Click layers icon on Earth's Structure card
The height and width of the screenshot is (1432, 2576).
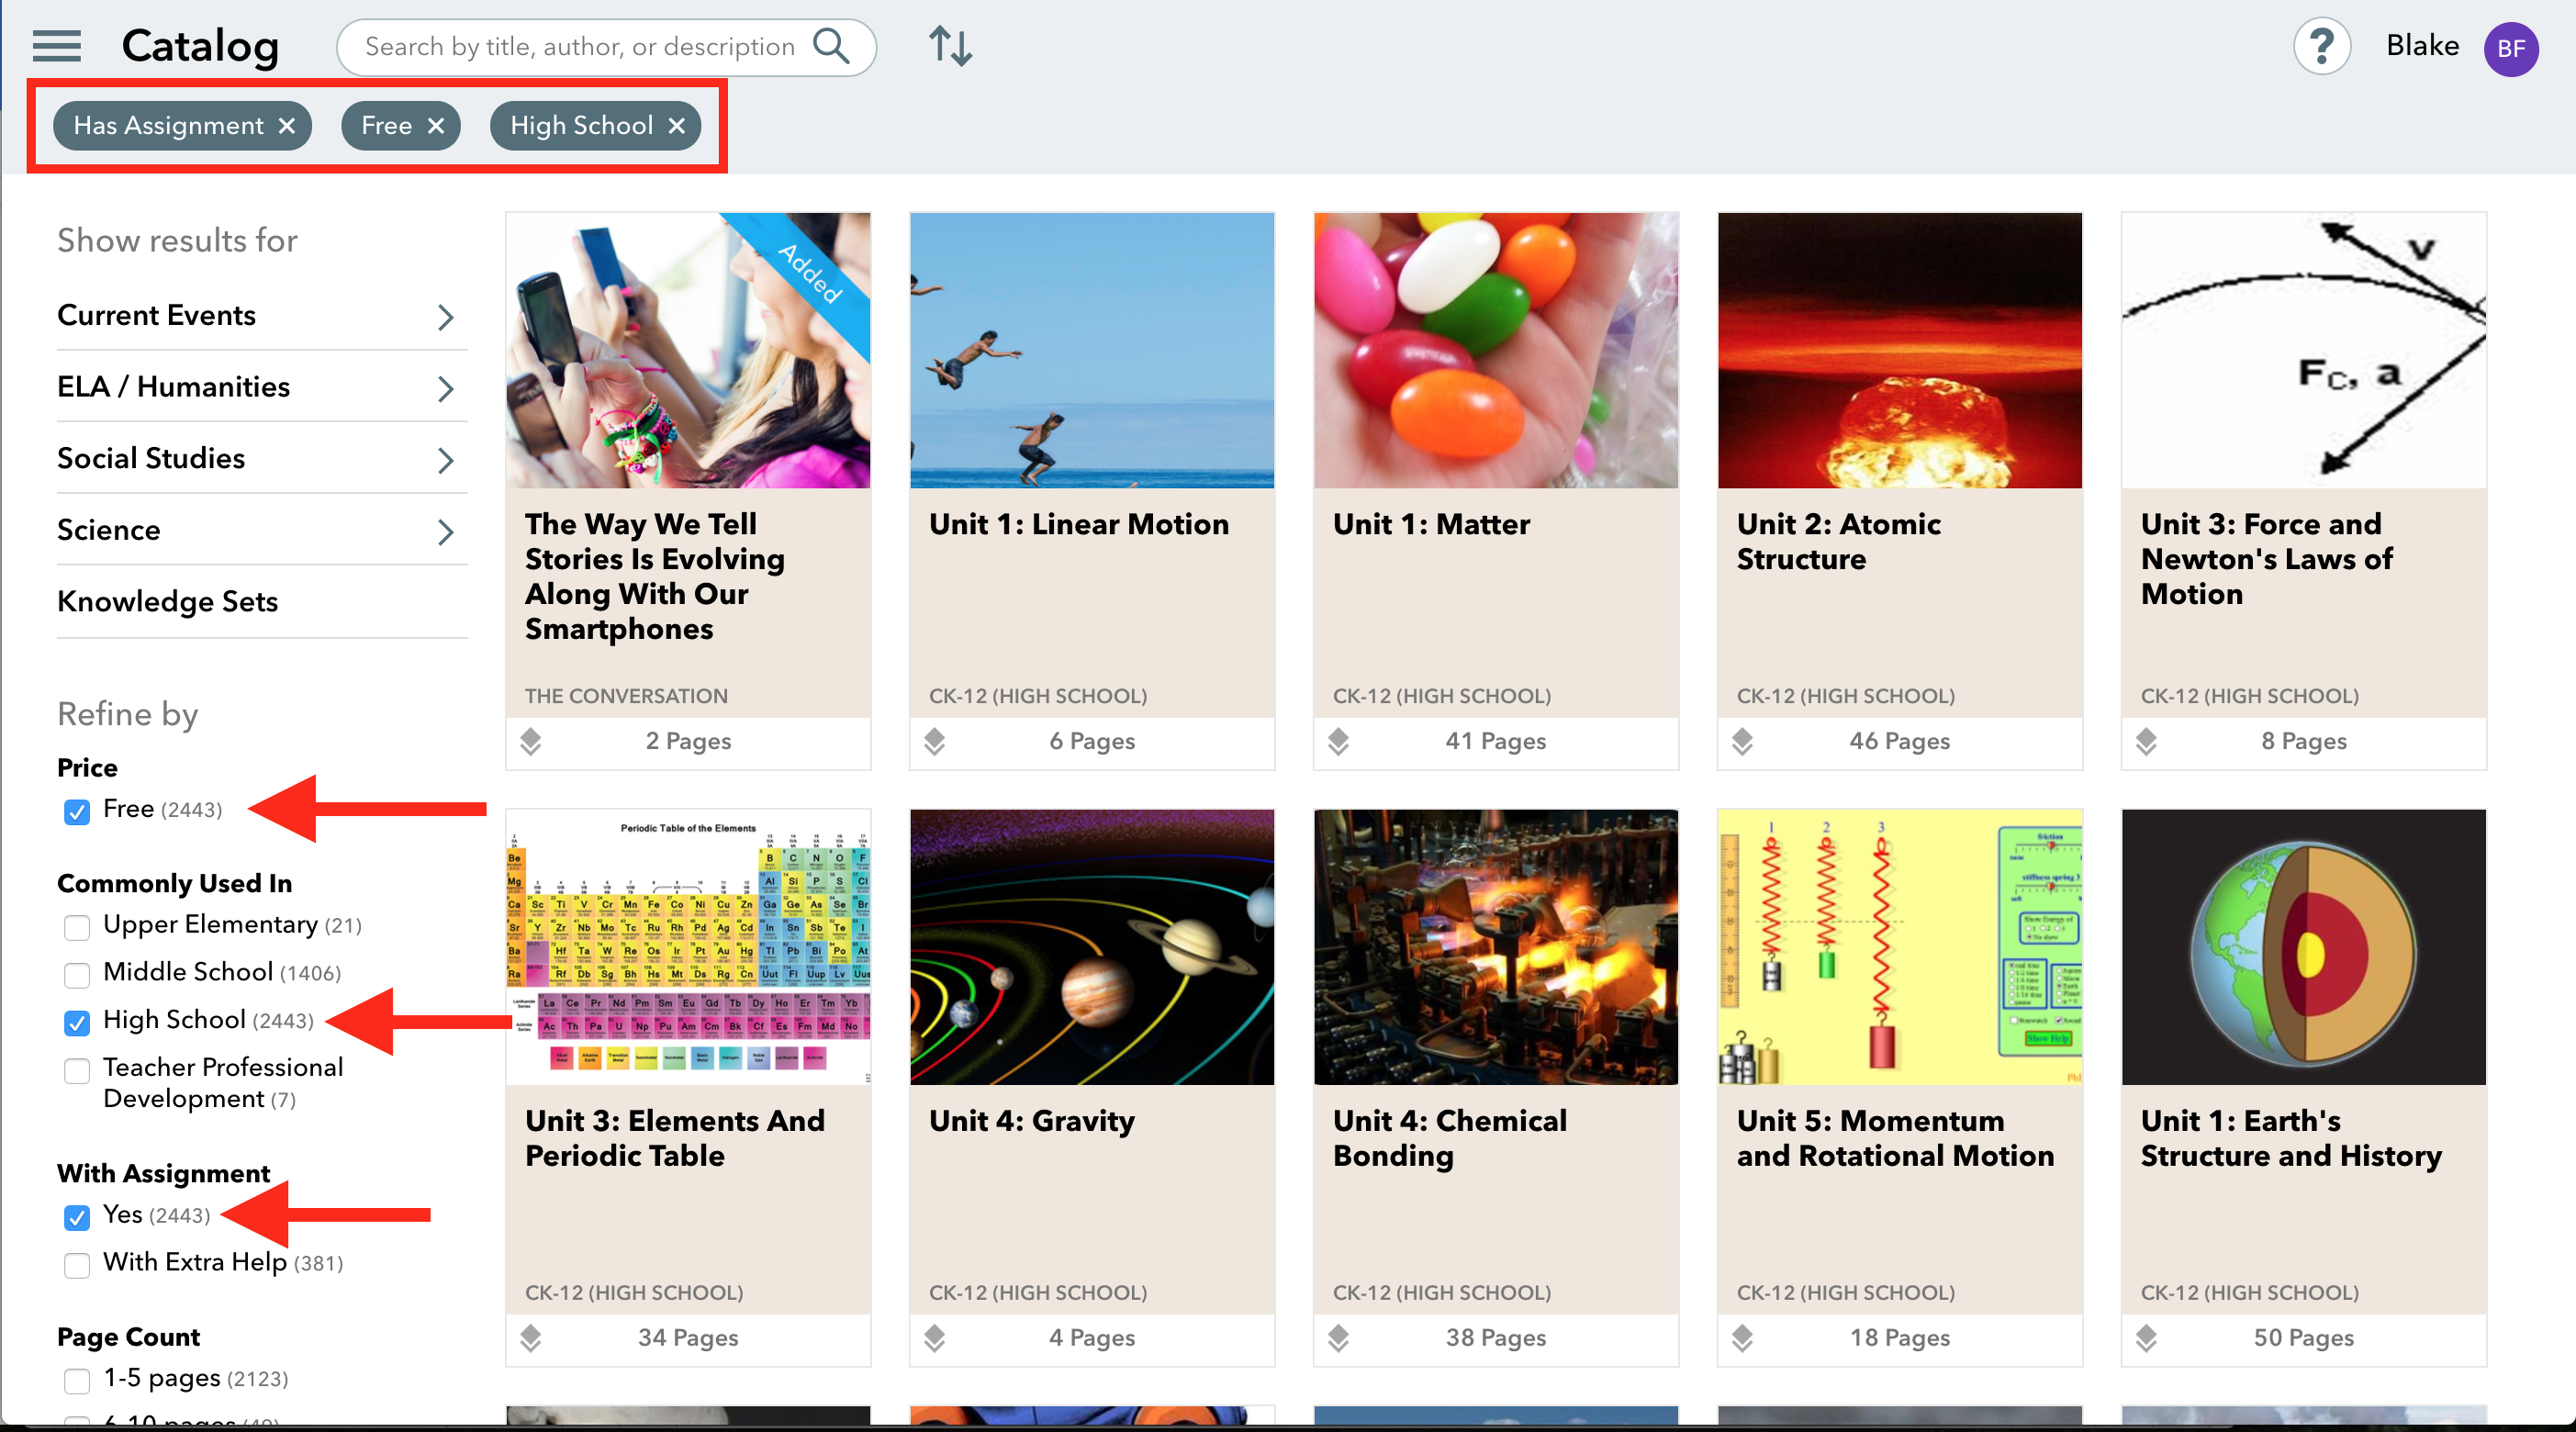[2147, 1338]
